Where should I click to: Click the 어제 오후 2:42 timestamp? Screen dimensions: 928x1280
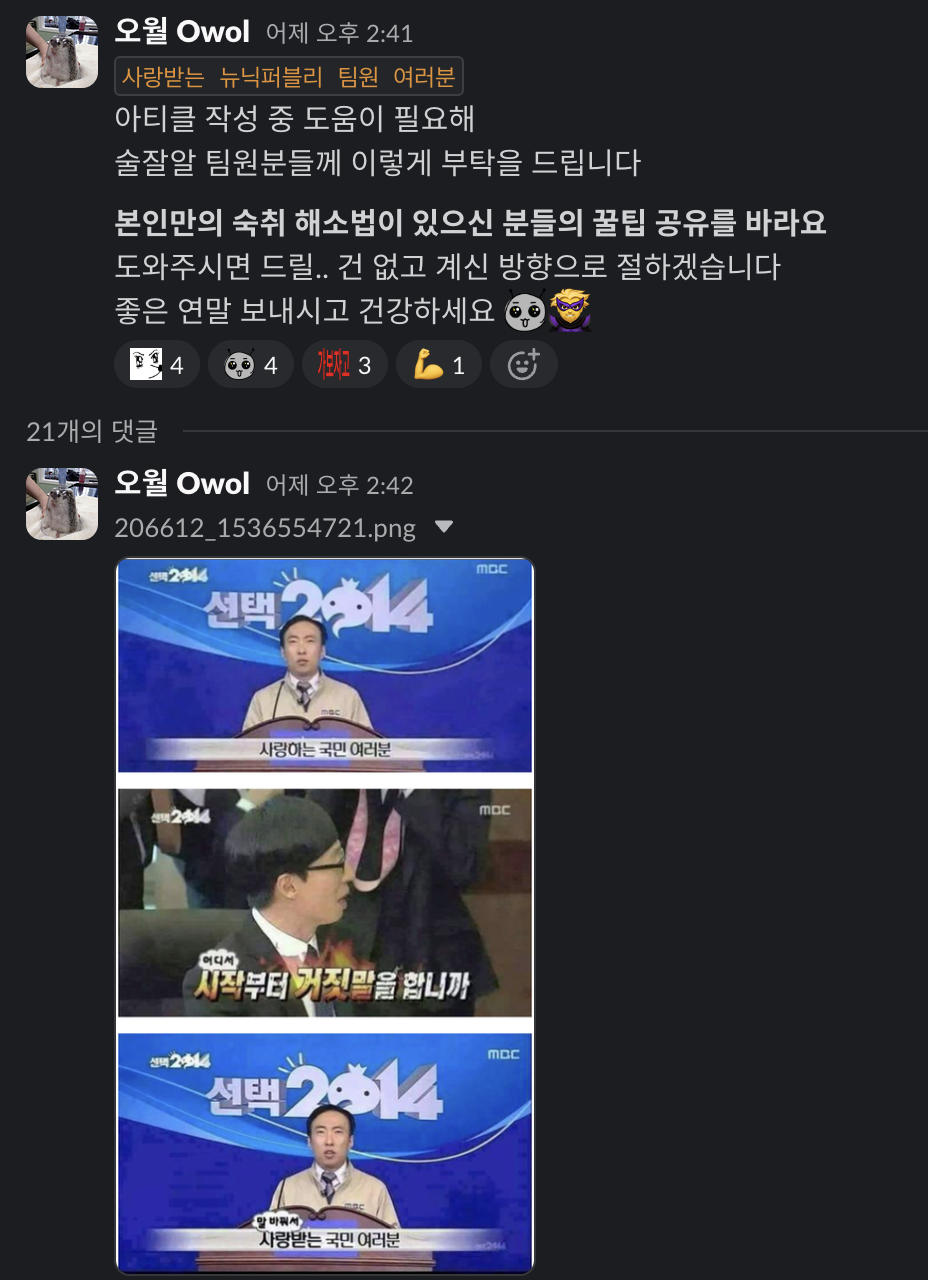(x=339, y=486)
